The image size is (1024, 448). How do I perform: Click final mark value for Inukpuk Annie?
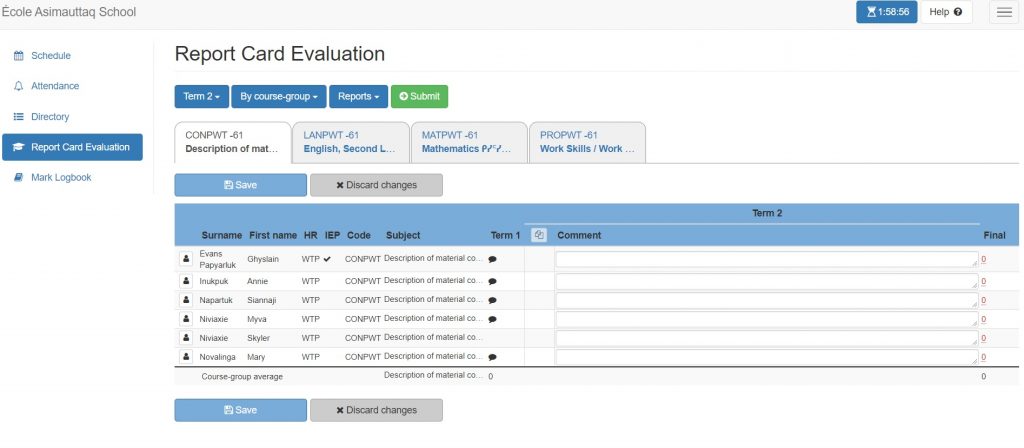coord(983,281)
